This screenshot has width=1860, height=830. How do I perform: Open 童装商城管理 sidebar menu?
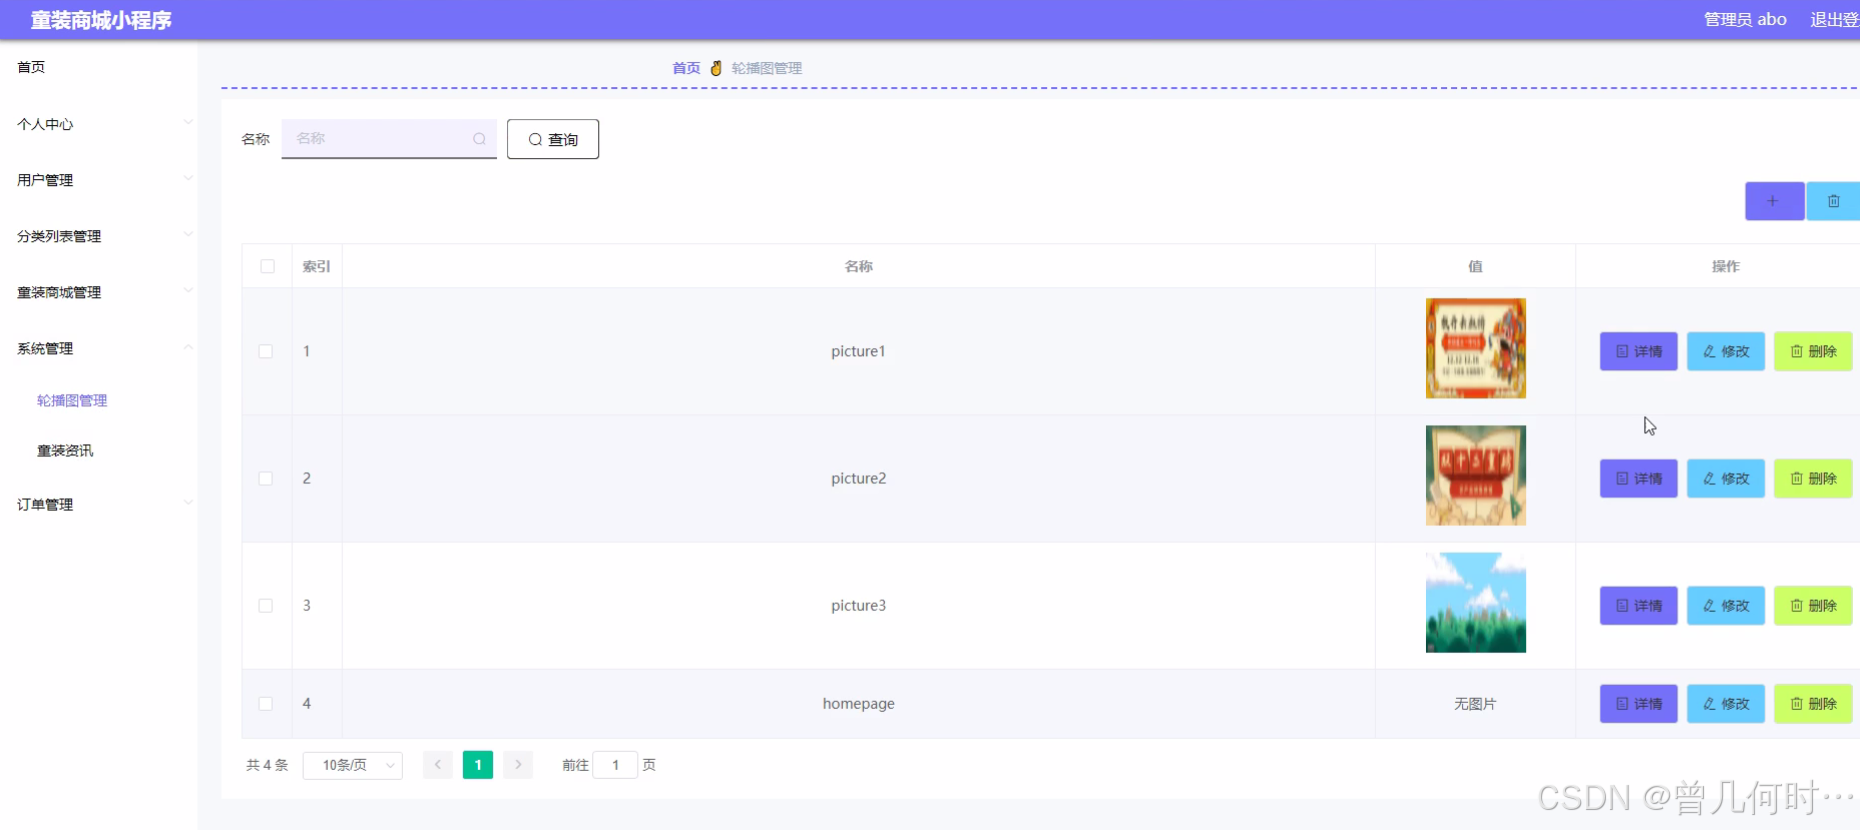coord(59,292)
